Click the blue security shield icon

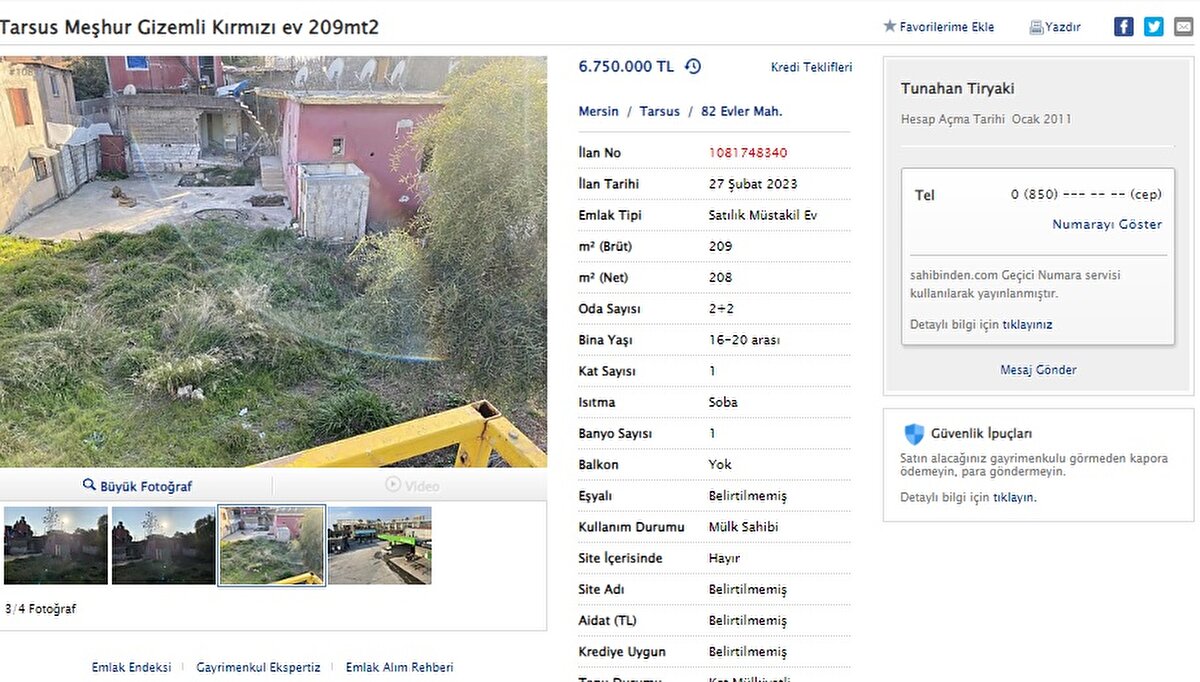914,434
